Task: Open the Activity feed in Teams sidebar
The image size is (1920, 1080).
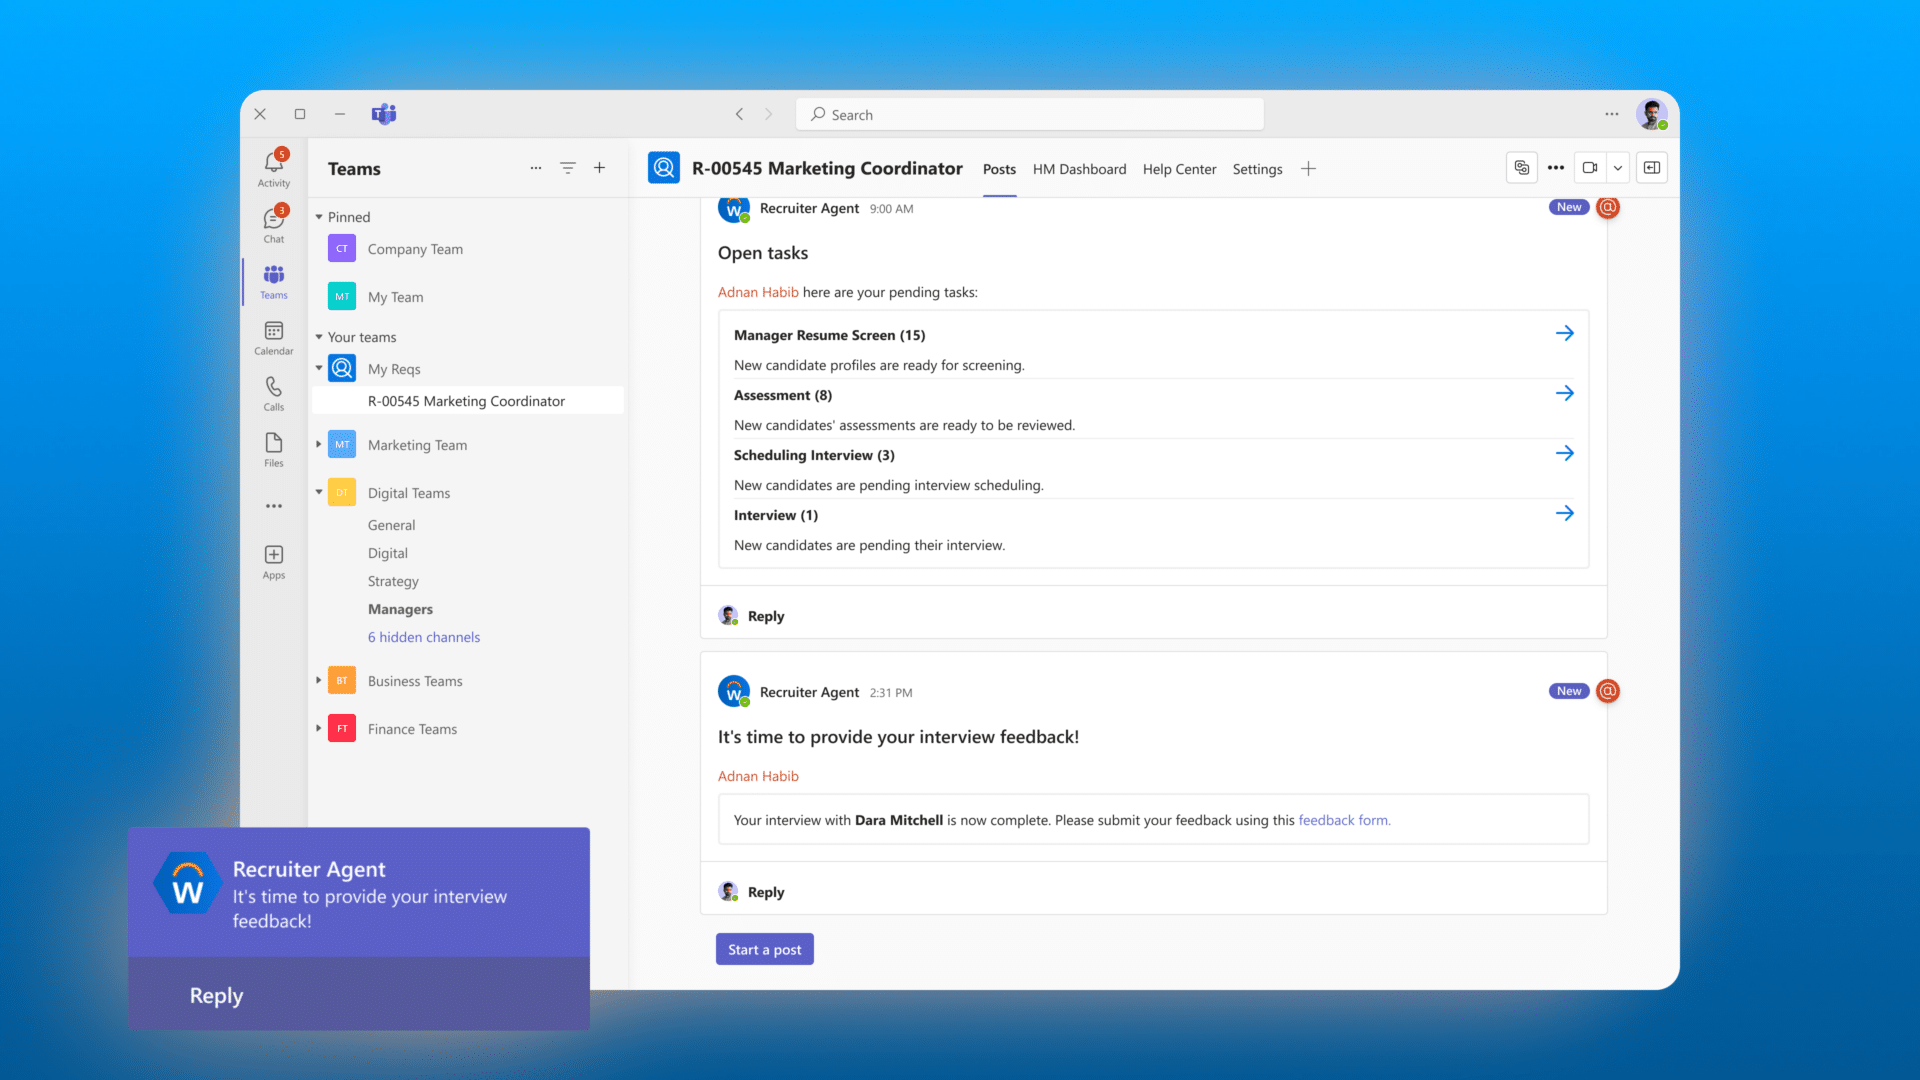Action: pos(273,168)
